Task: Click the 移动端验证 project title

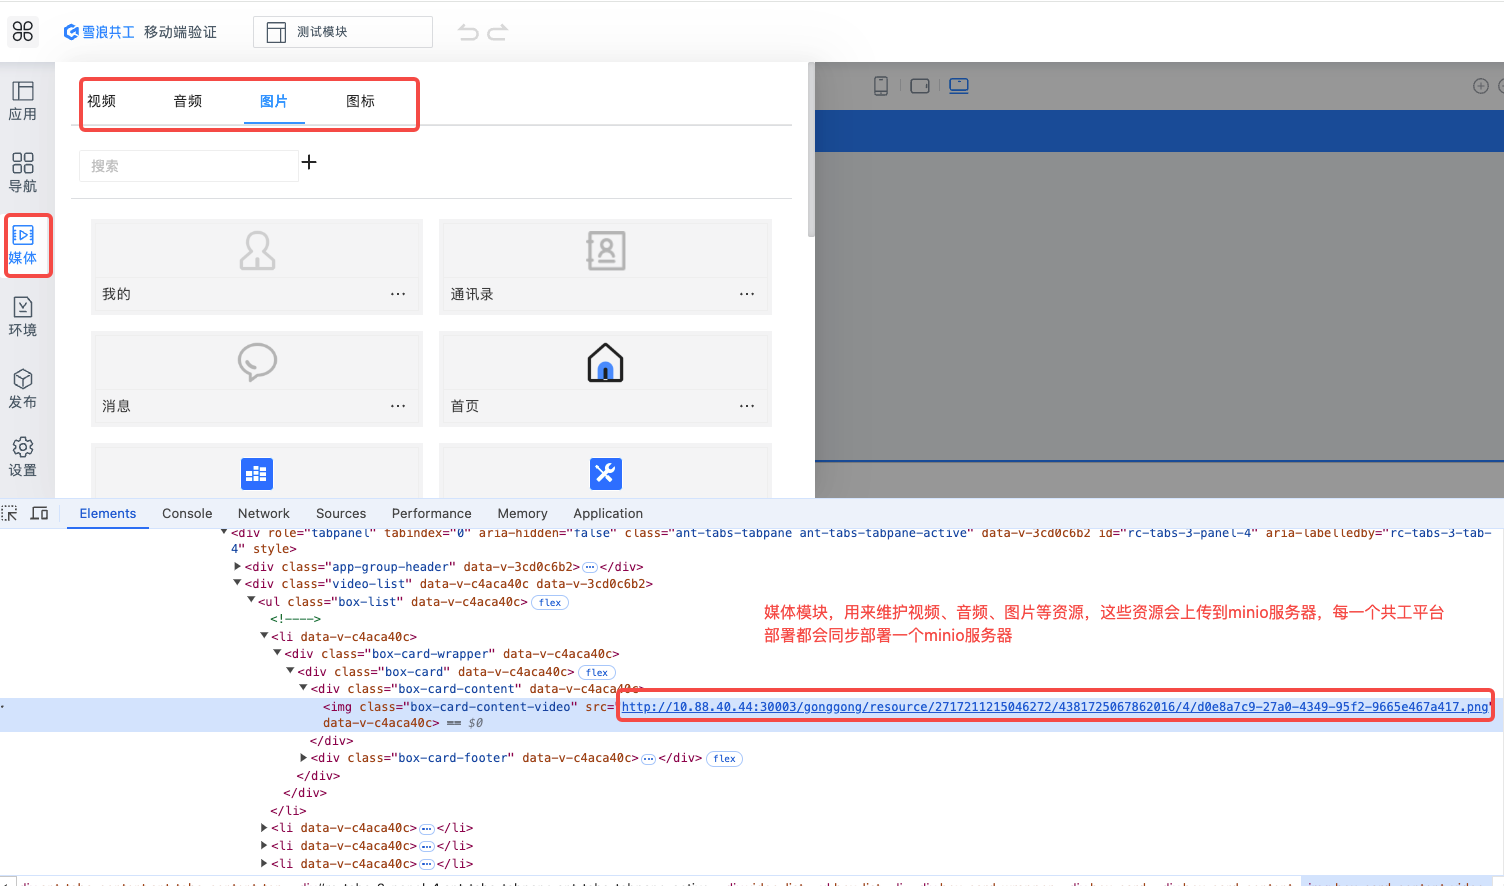Action: click(180, 32)
